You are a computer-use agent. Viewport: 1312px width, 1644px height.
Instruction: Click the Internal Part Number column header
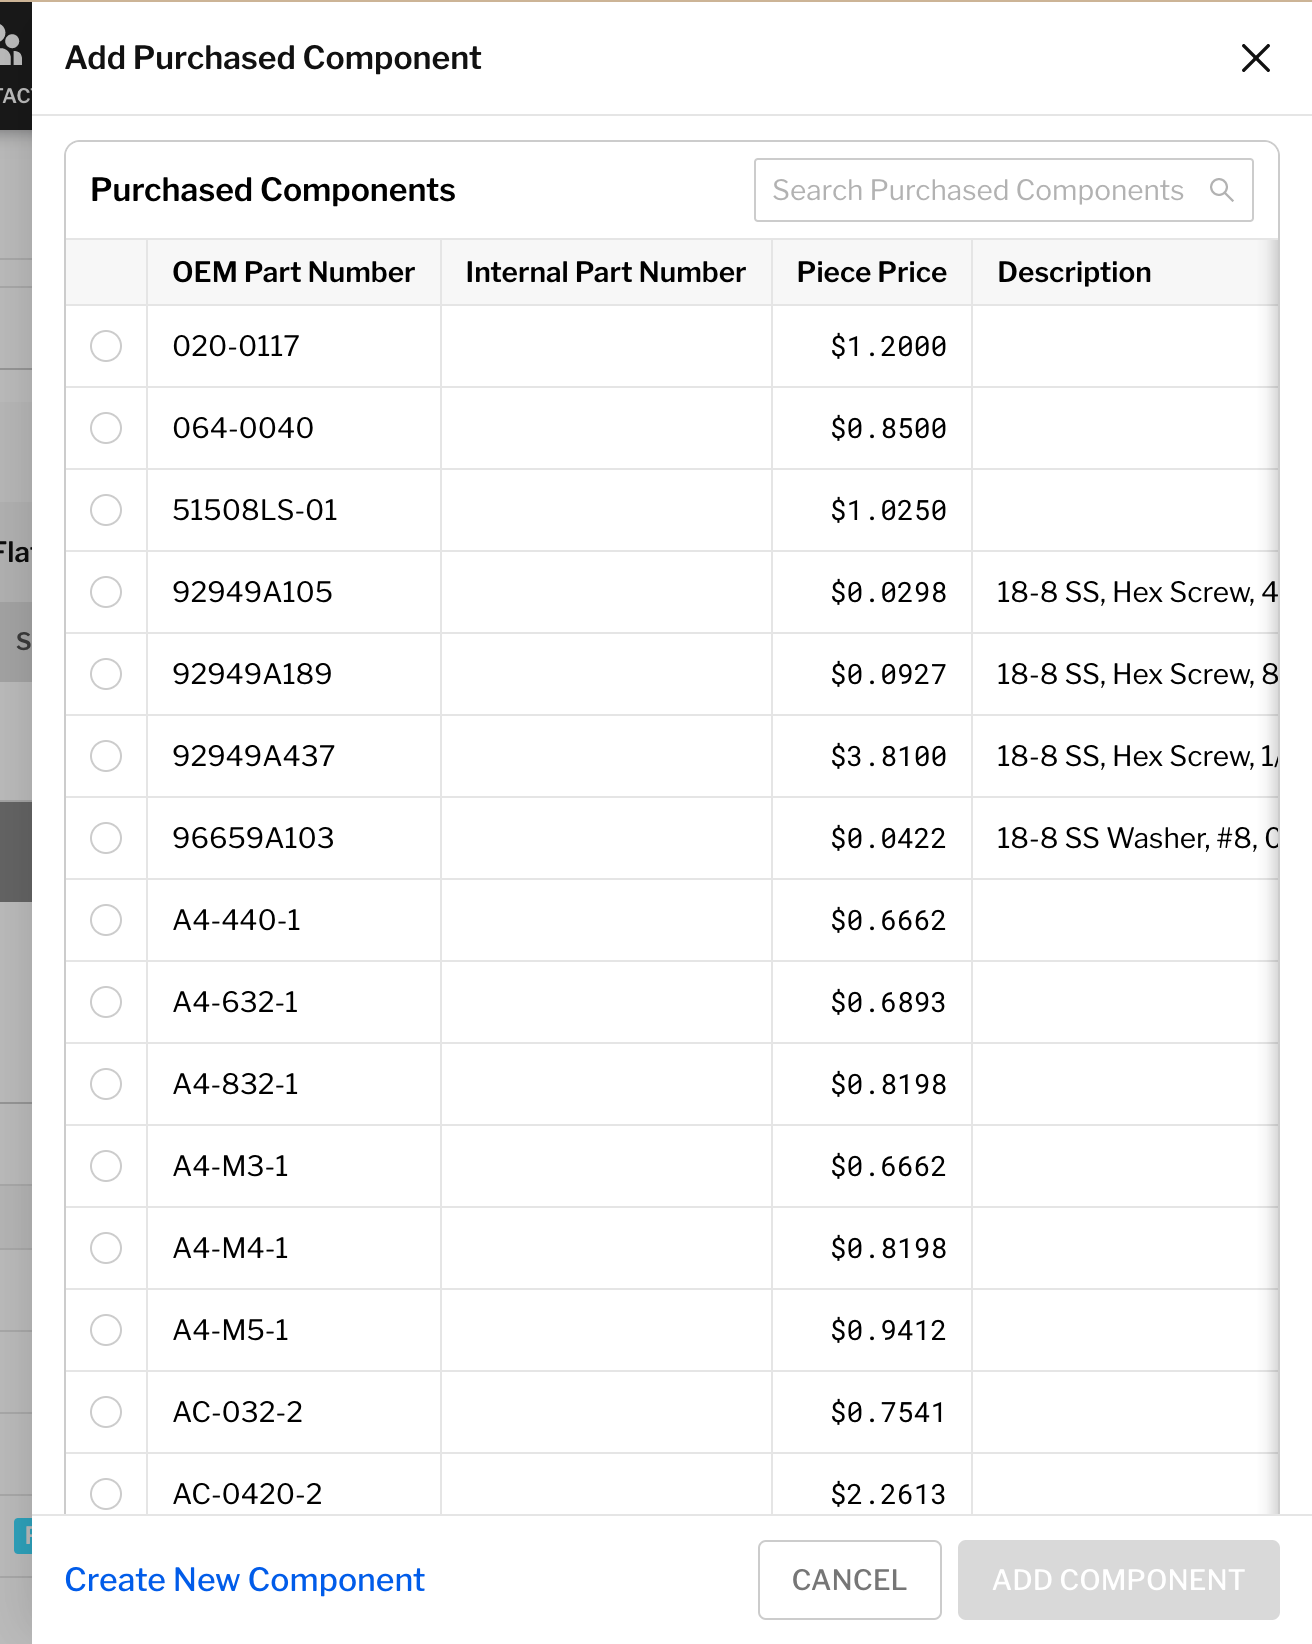click(604, 271)
